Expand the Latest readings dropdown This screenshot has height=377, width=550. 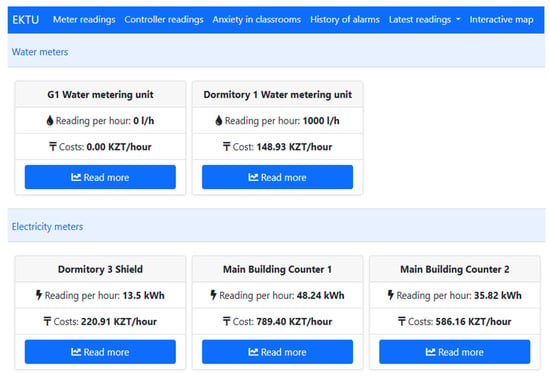click(424, 20)
